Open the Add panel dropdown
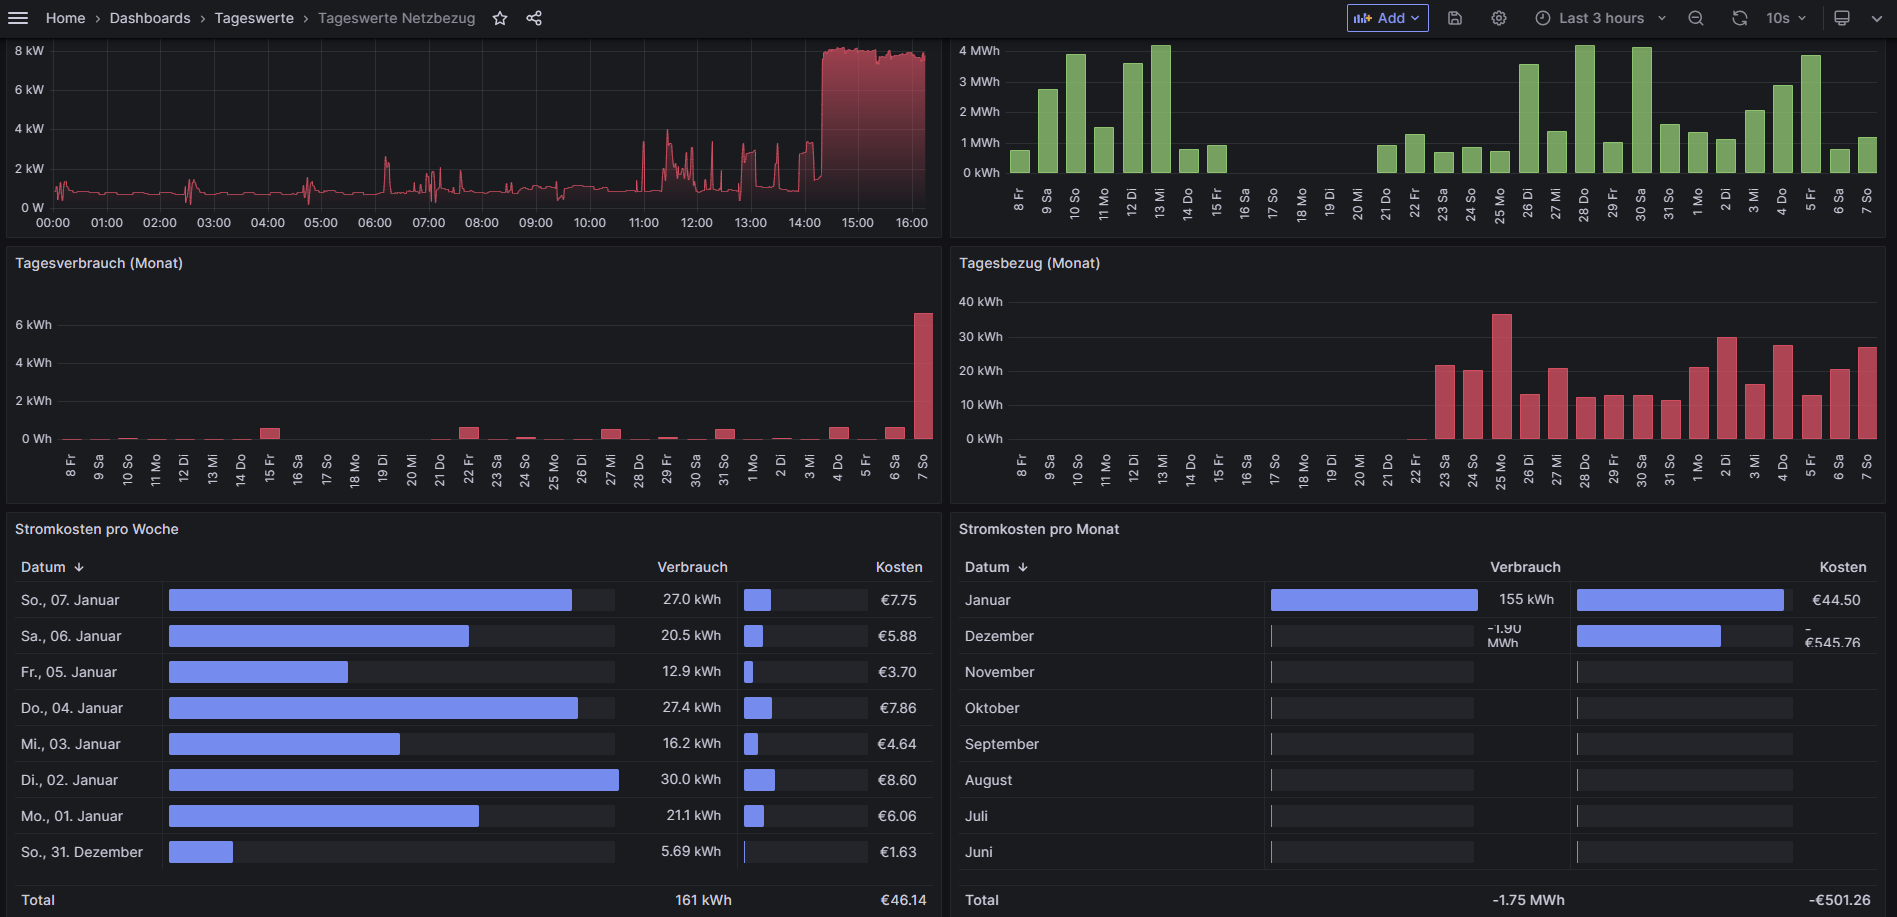Screen dimensions: 1897x917 tap(1387, 18)
